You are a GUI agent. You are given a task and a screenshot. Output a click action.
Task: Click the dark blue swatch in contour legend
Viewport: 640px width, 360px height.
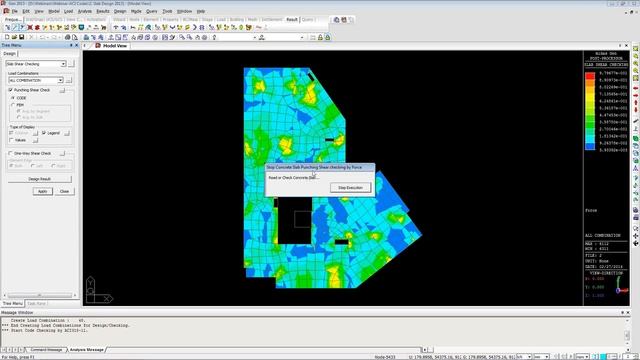pos(590,147)
